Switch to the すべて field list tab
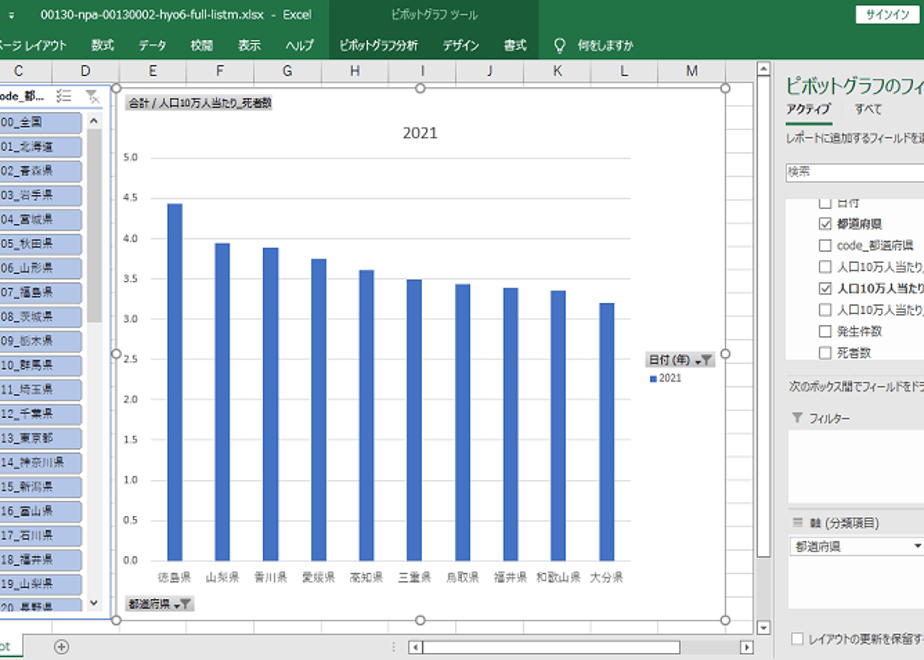 868,109
